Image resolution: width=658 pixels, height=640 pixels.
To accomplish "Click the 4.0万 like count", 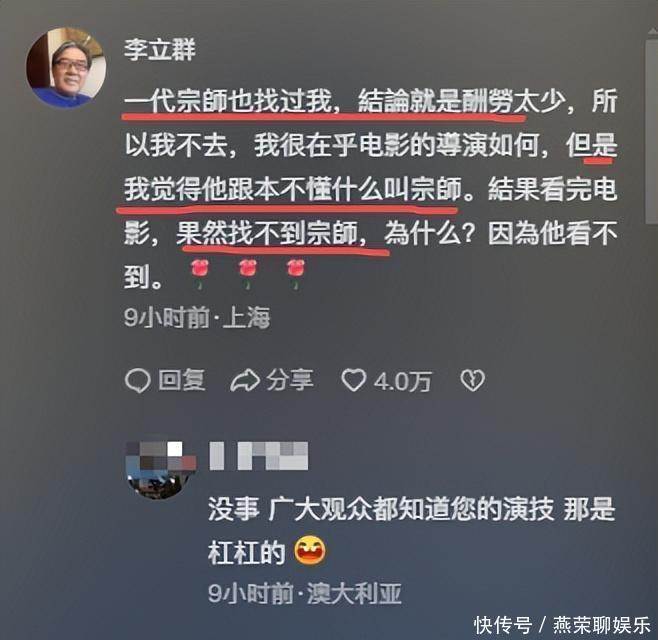I will 402,381.
